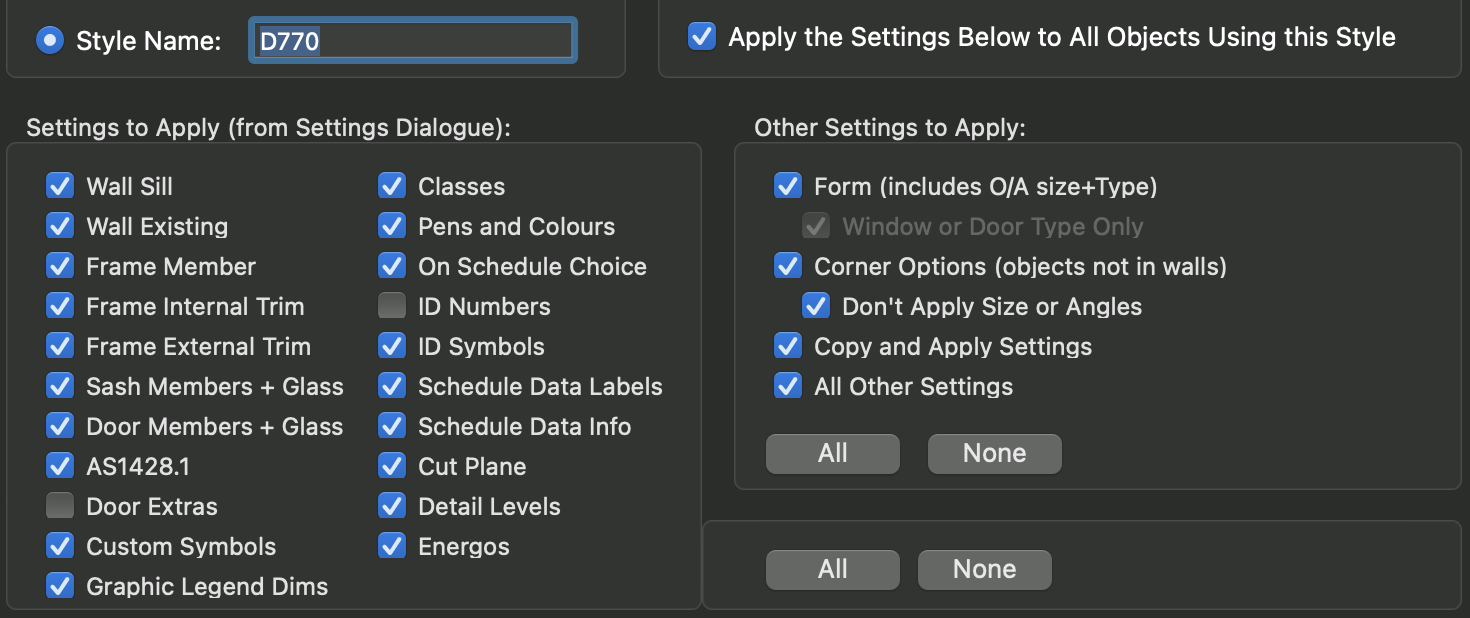The height and width of the screenshot is (618, 1470).
Task: Click the Style Name text field
Action: [412, 41]
